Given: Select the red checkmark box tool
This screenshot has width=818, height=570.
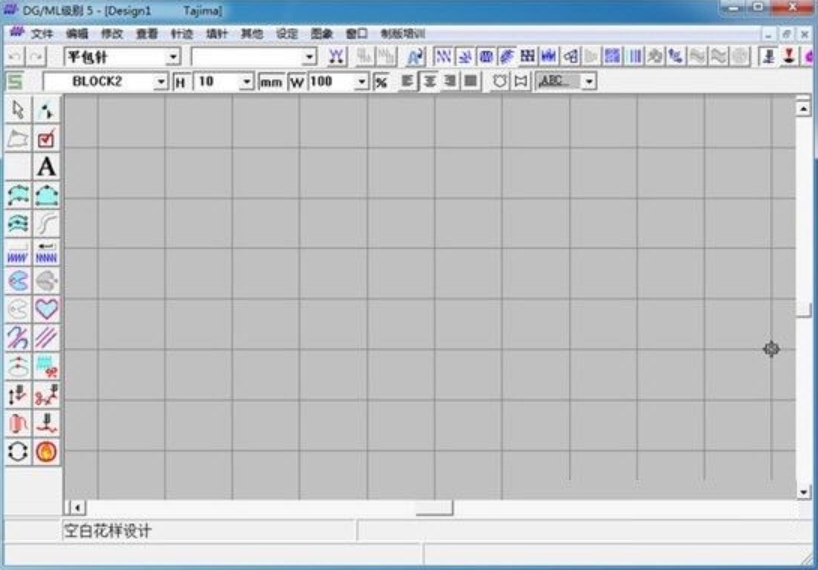Looking at the screenshot, I should (47, 139).
